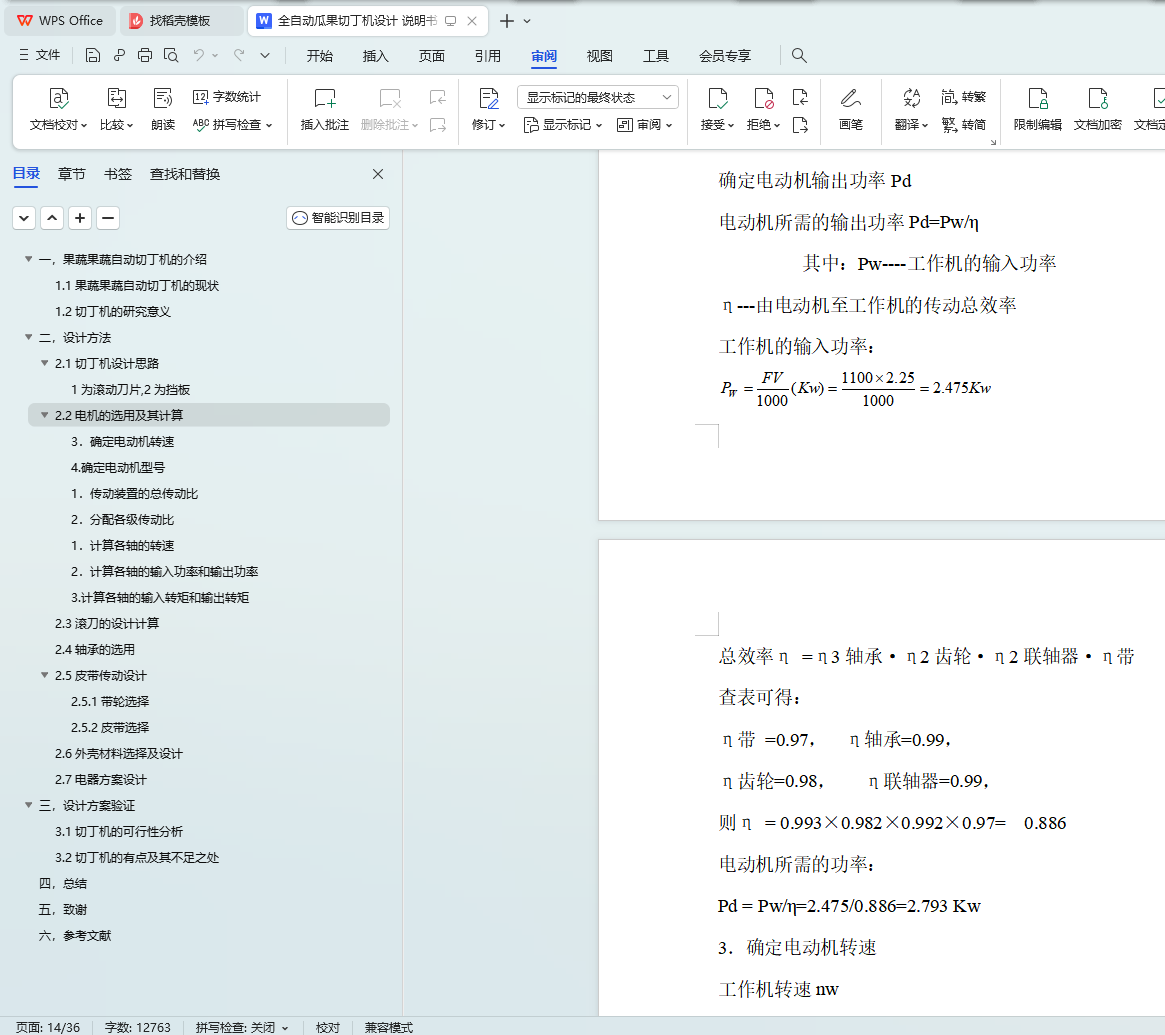Open the search magnifier in menu bar
Image resolution: width=1165 pixels, height=1035 pixels.
799,55
